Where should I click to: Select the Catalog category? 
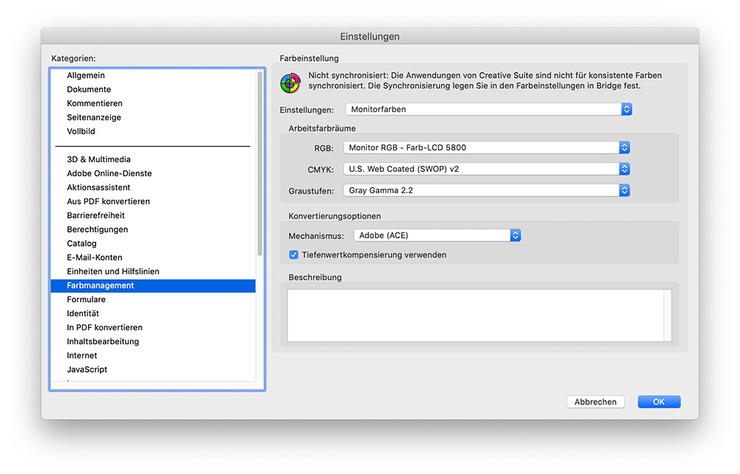coord(153,244)
